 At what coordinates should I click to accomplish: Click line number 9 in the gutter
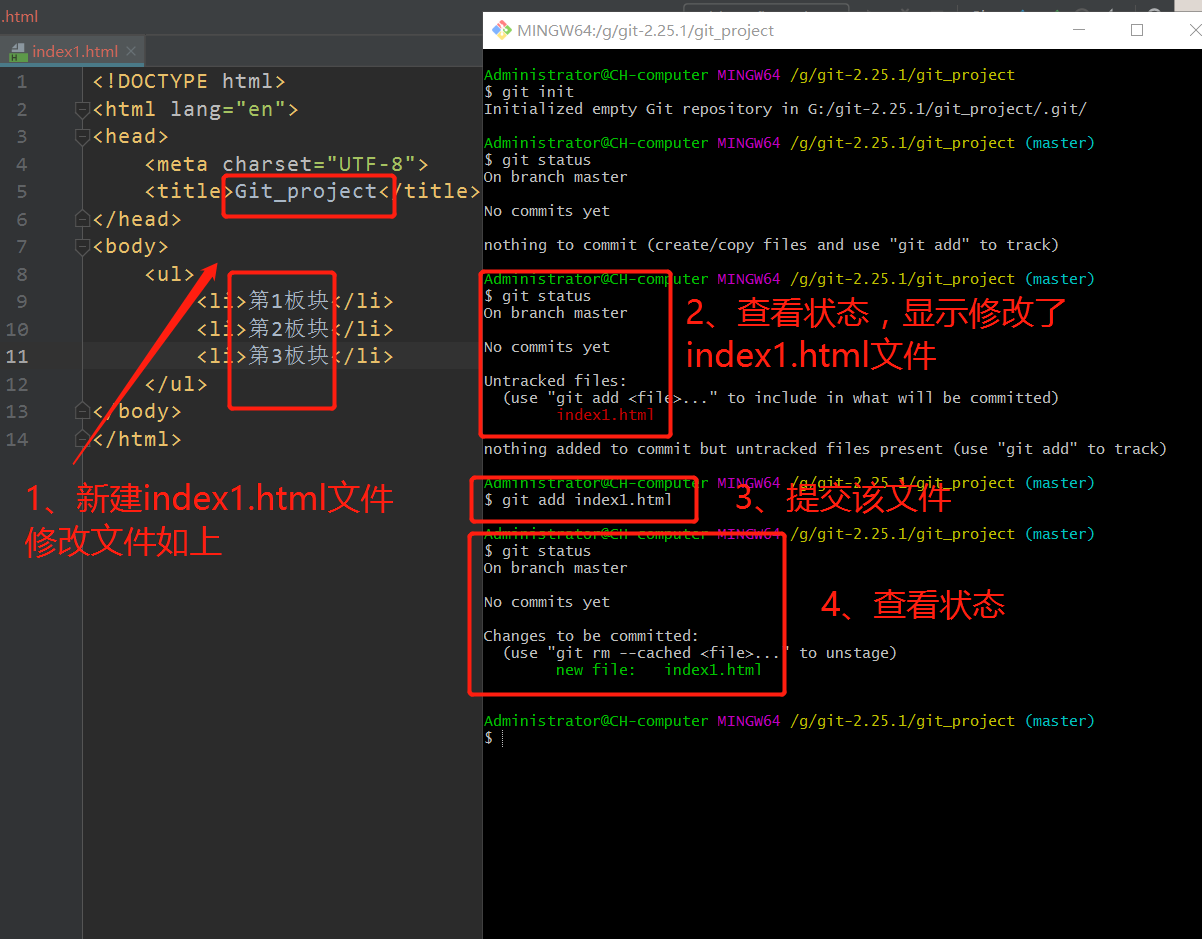click(22, 301)
